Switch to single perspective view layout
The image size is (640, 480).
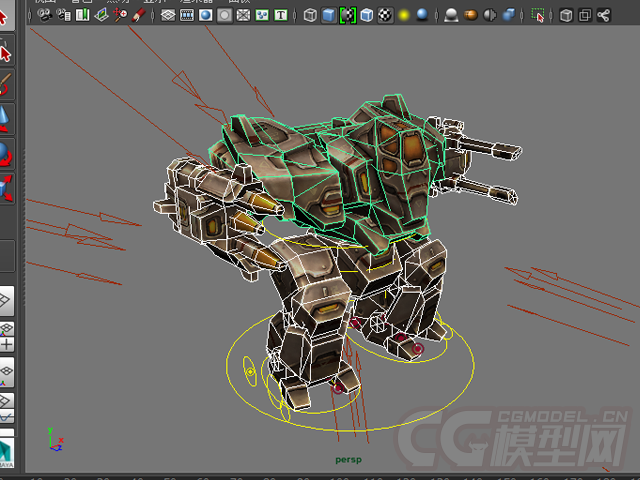[7, 301]
